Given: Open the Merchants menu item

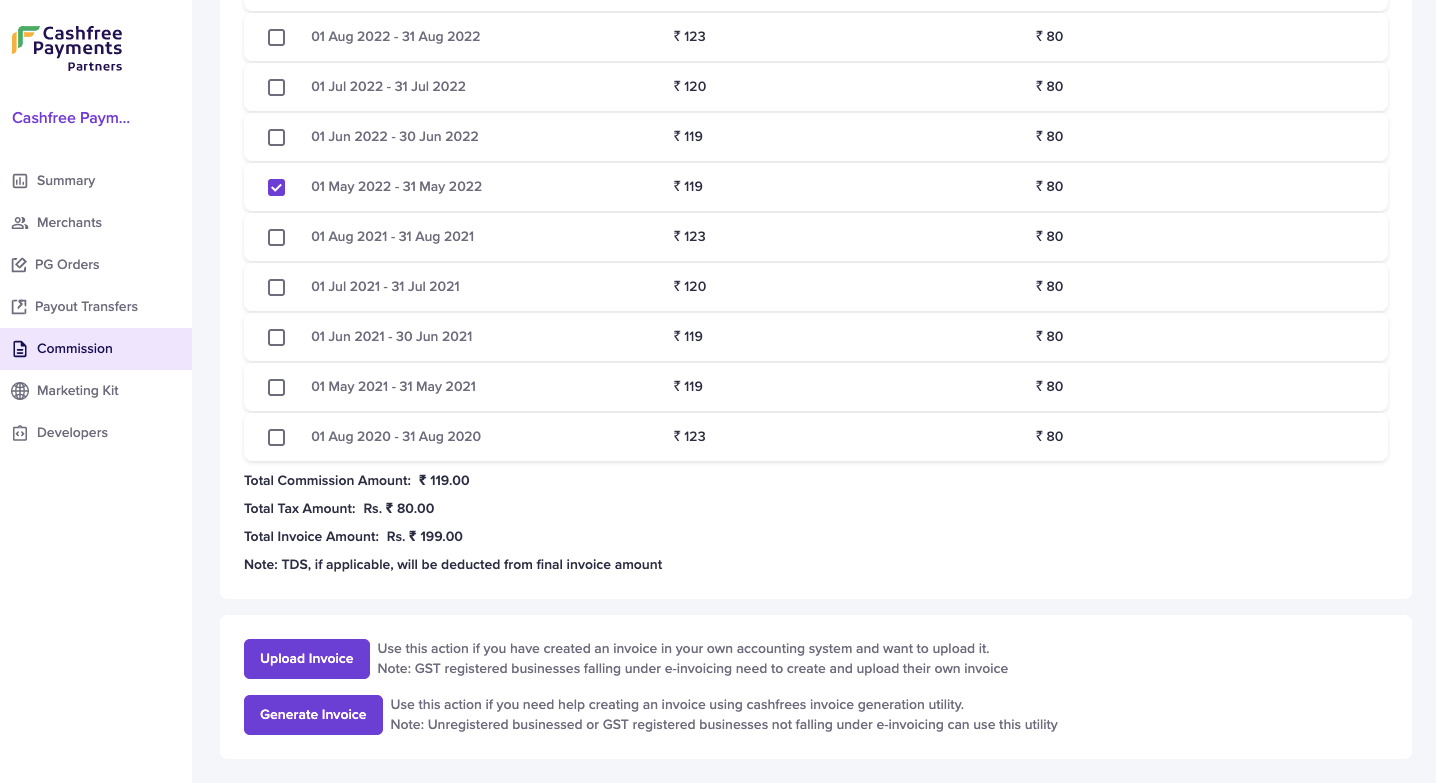Looking at the screenshot, I should 96,223.
